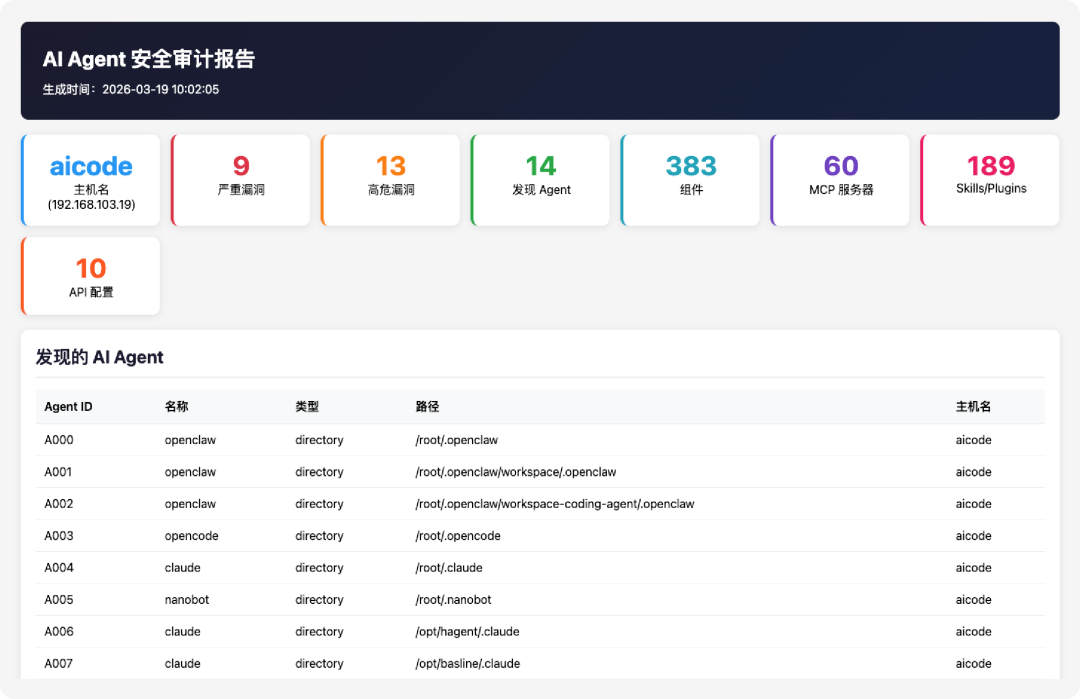
Task: Select Agent ID cell 'A001'
Action: point(58,472)
